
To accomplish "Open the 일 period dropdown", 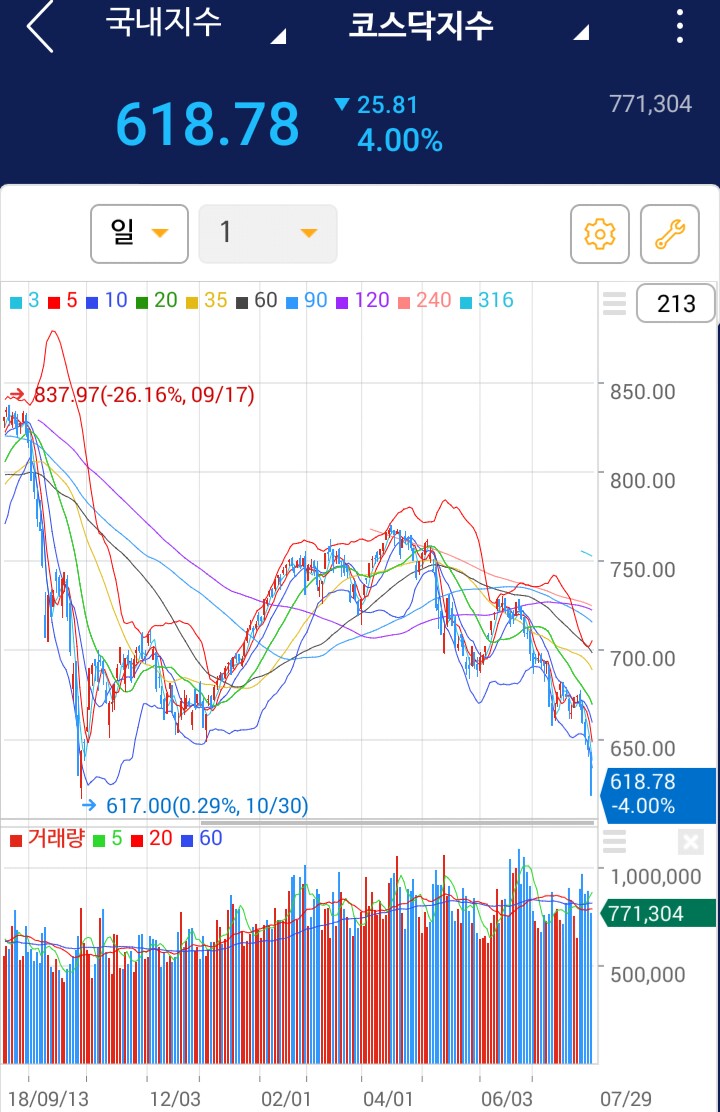I will point(139,233).
